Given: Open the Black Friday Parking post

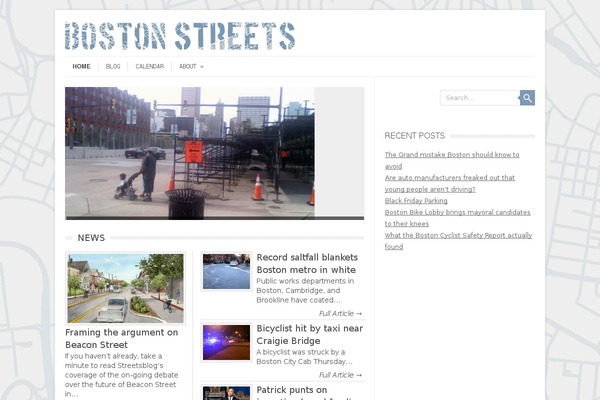Looking at the screenshot, I should pyautogui.click(x=416, y=201).
